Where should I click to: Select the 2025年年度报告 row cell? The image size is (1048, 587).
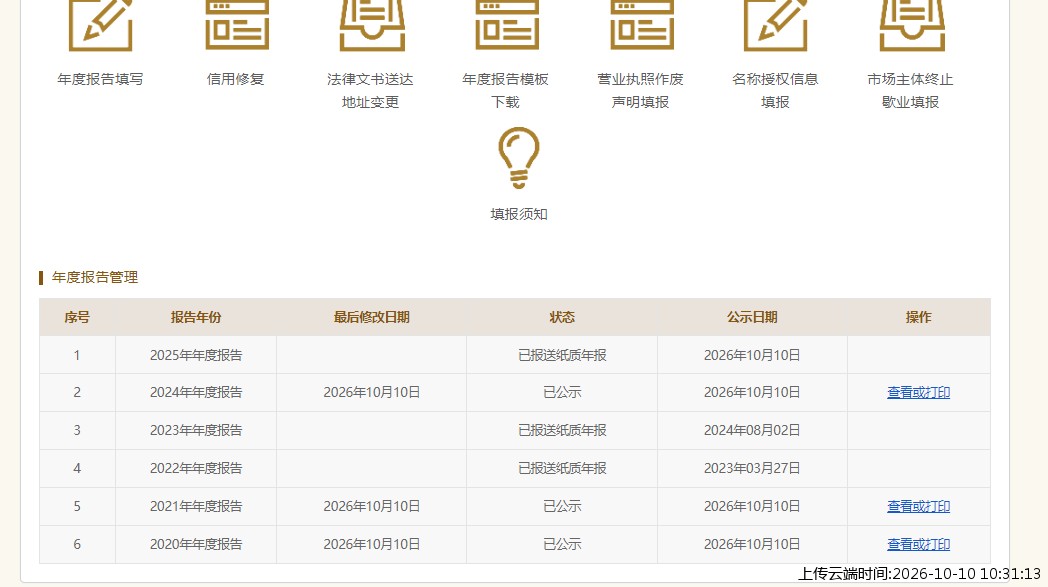196,355
